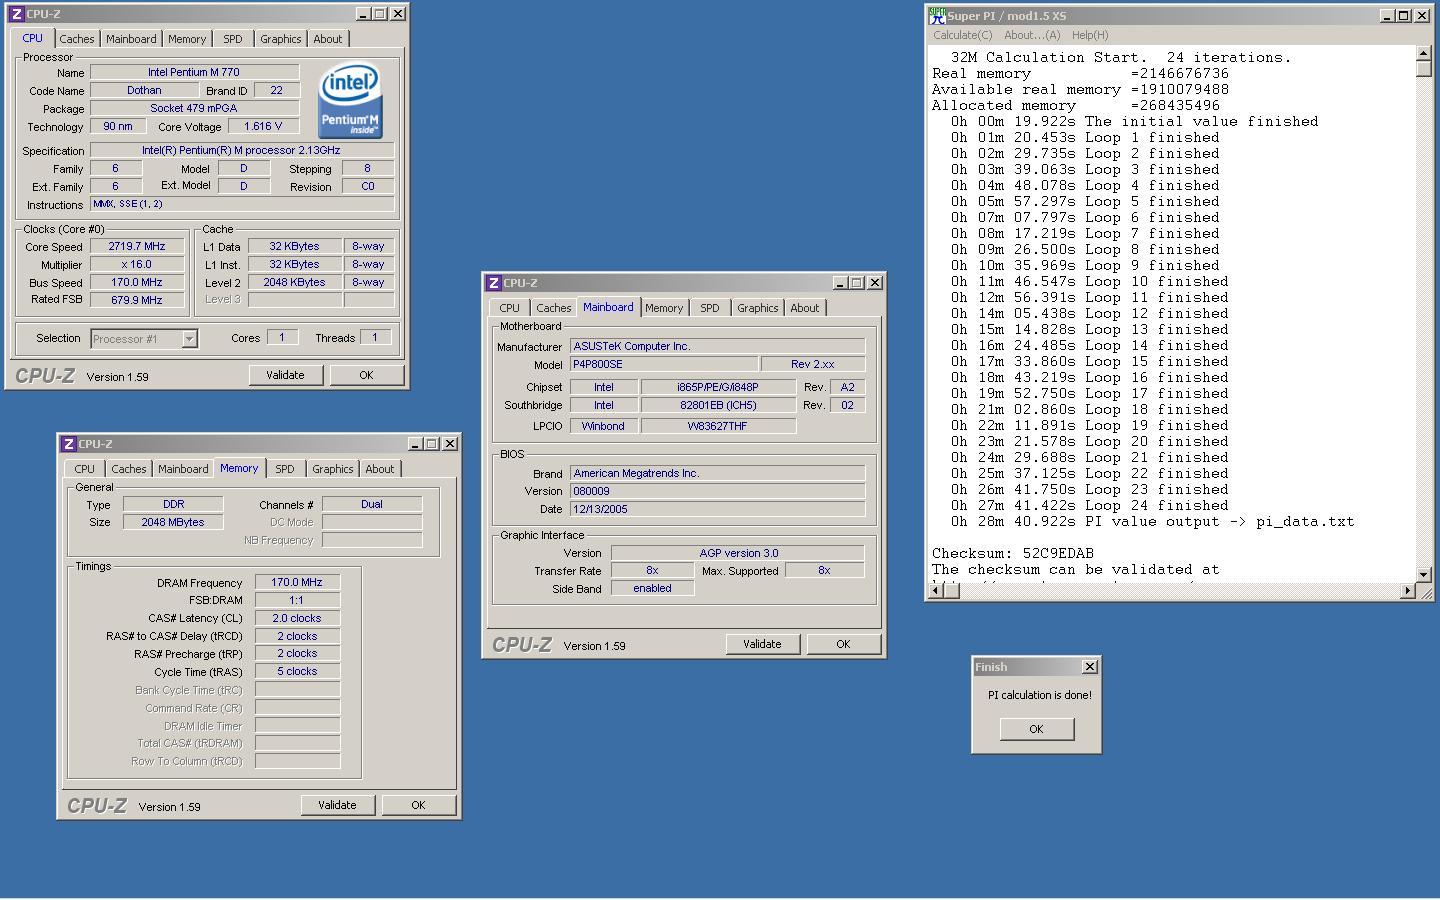Open the Mainboard tab in the CPU window
Screen dimensions: 1440x900
coord(131,39)
